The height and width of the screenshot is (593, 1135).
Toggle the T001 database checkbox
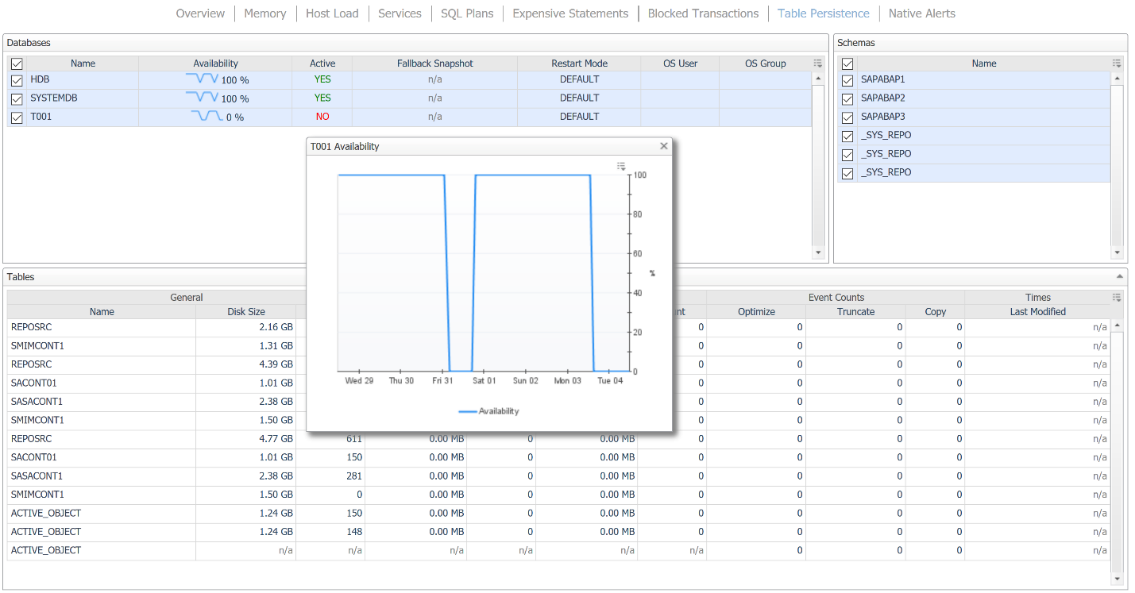[16, 117]
